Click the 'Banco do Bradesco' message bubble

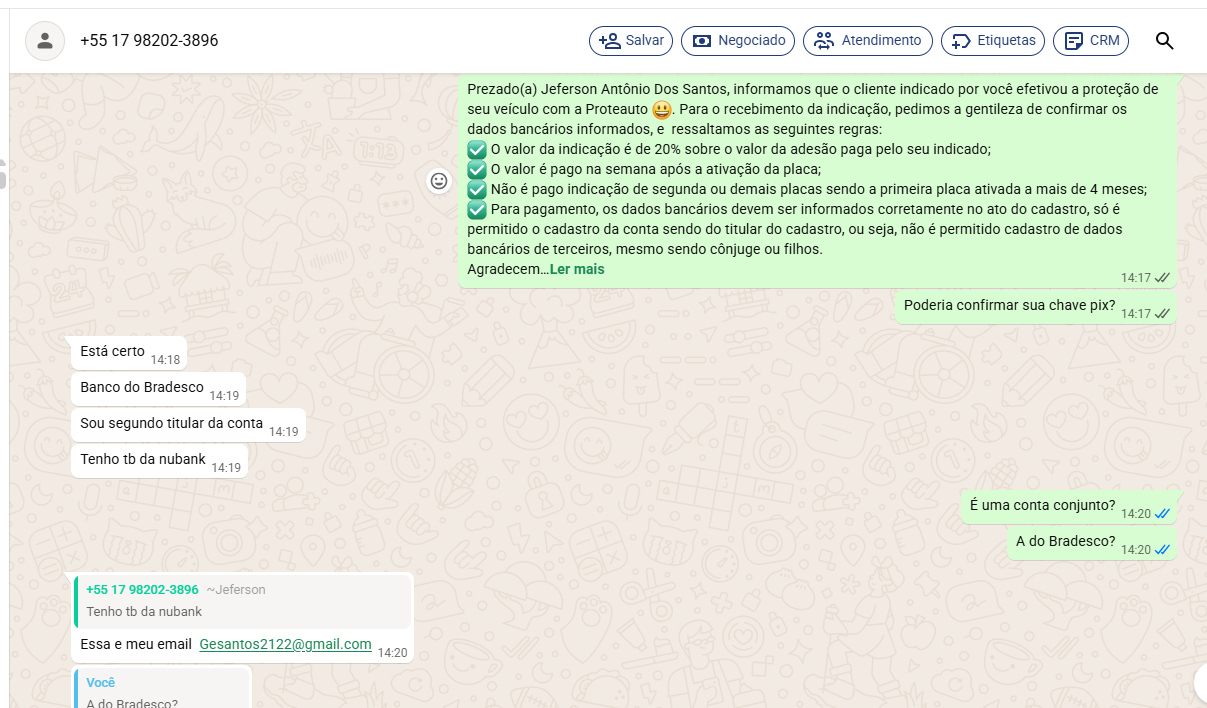[142, 388]
